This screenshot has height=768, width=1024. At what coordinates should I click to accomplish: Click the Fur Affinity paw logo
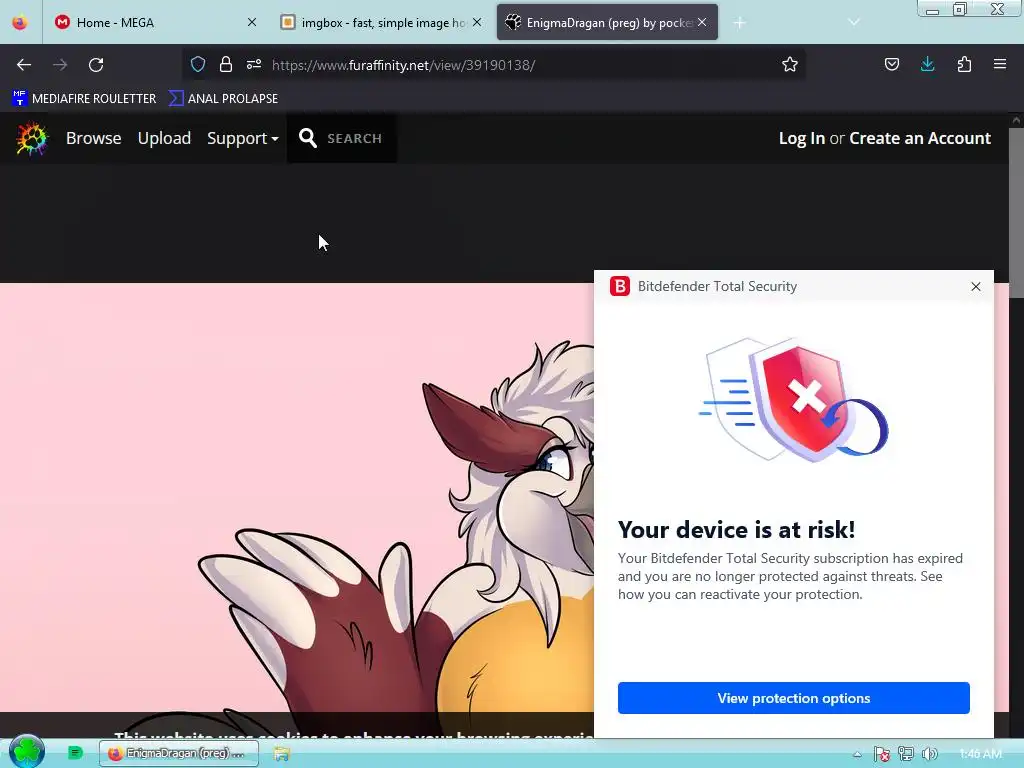(32, 138)
